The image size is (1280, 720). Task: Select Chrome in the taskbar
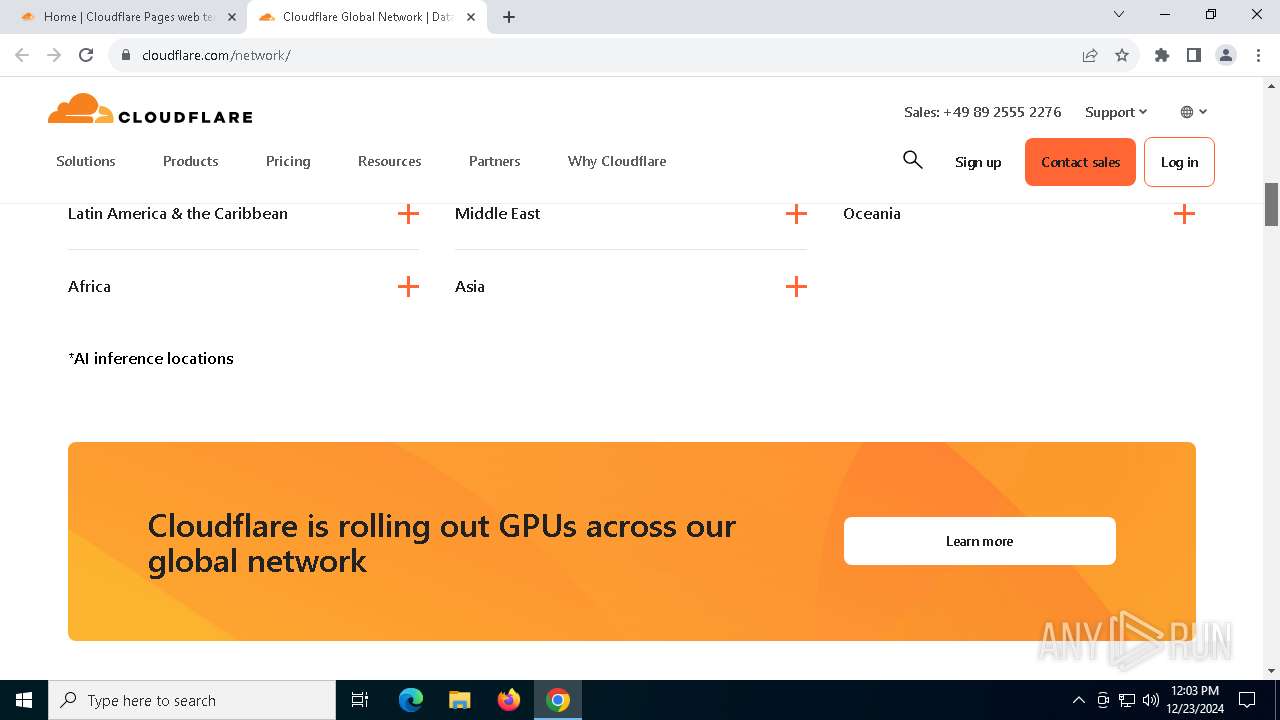pyautogui.click(x=558, y=700)
